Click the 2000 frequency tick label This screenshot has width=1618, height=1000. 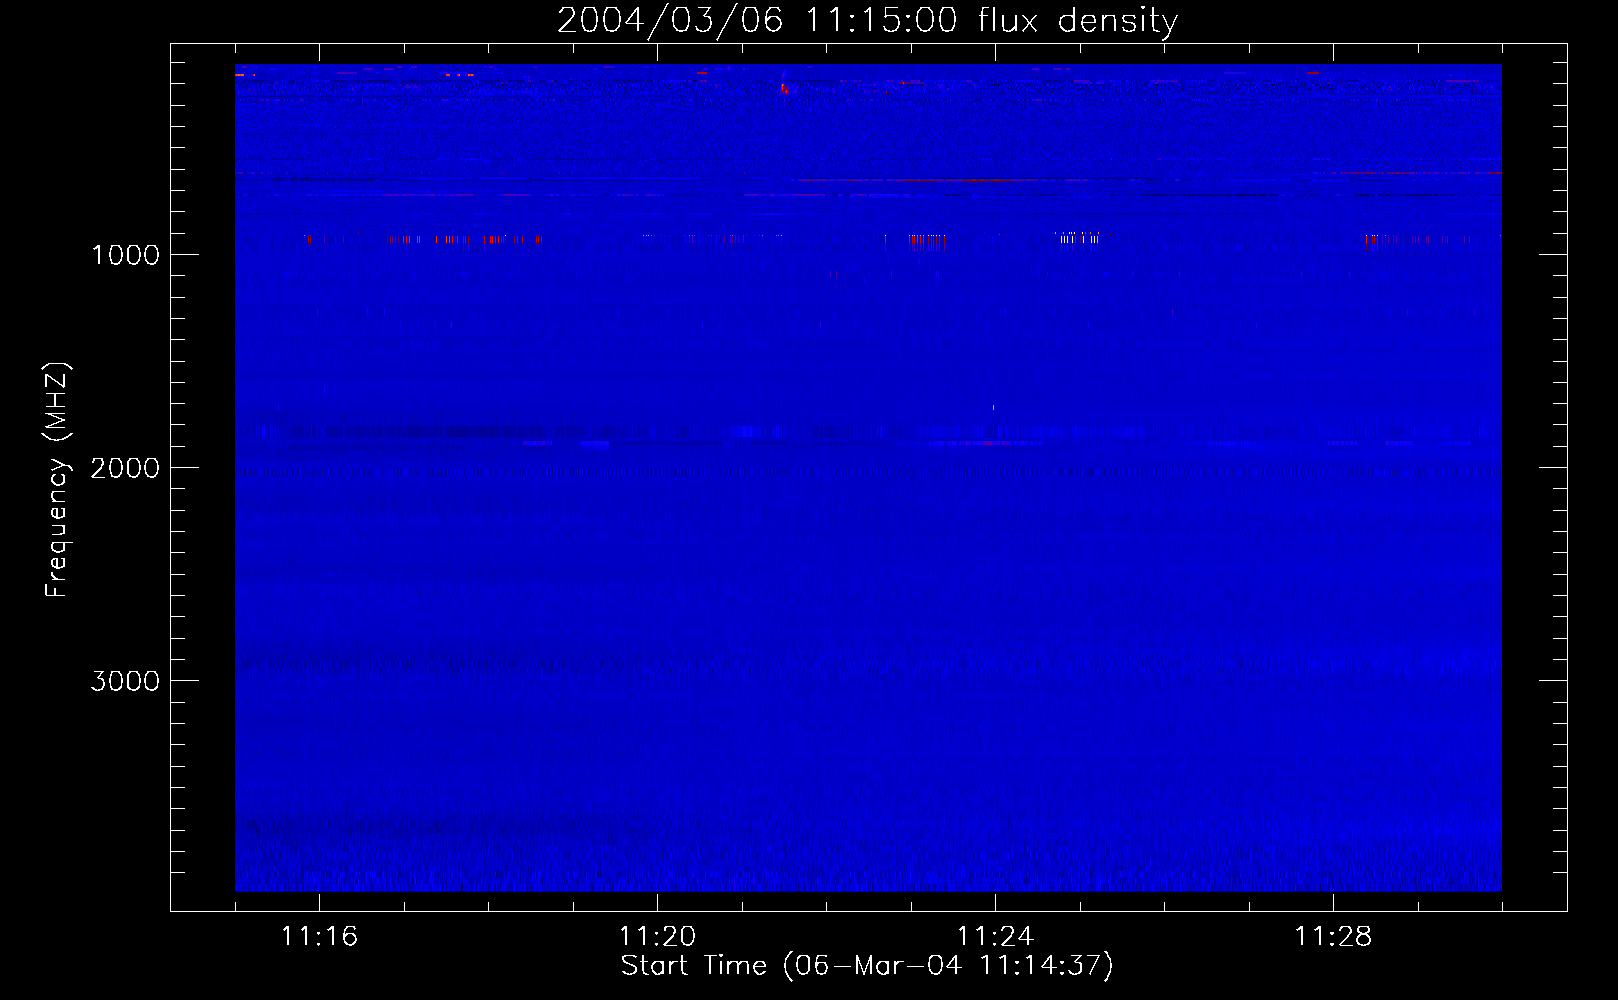pos(125,468)
